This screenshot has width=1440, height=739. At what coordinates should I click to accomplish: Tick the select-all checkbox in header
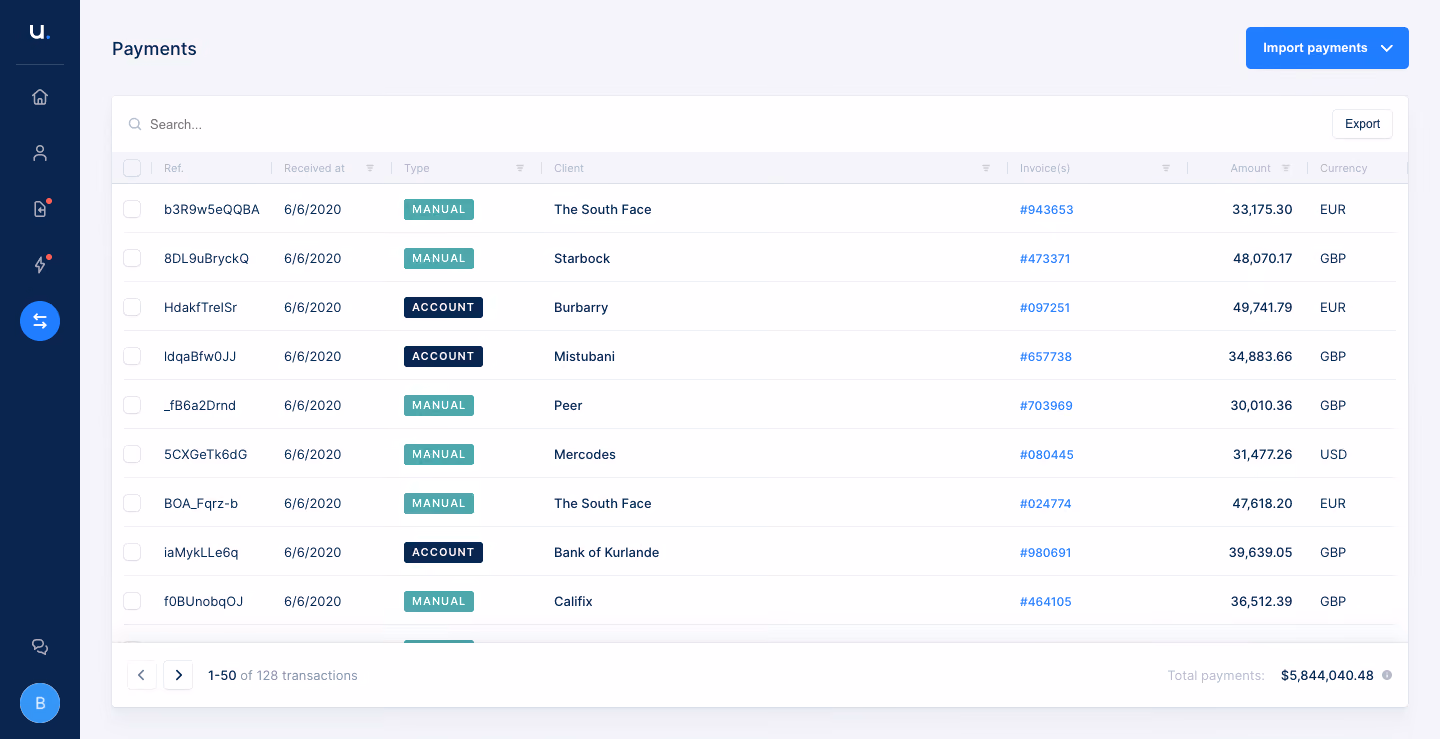[132, 168]
